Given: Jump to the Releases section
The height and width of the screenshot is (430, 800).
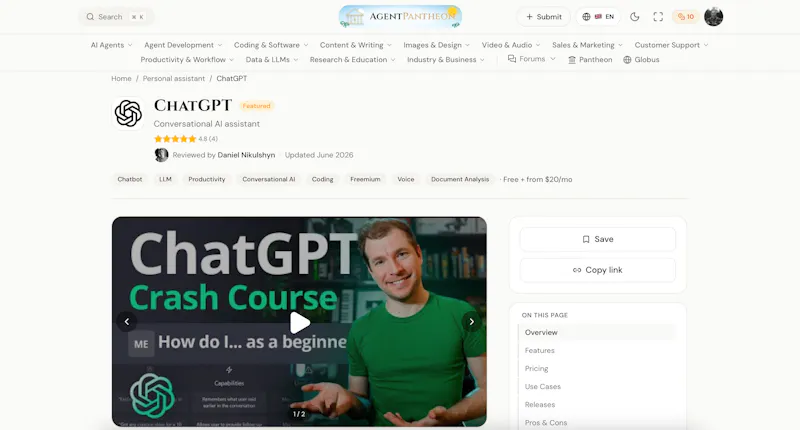Looking at the screenshot, I should (x=597, y=405).
